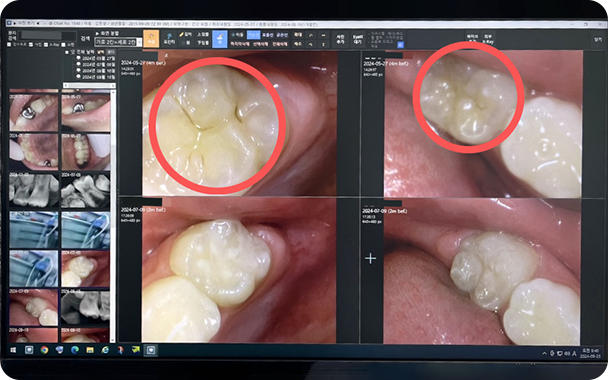Open Microsoft Edge from the taskbar

click(75, 350)
